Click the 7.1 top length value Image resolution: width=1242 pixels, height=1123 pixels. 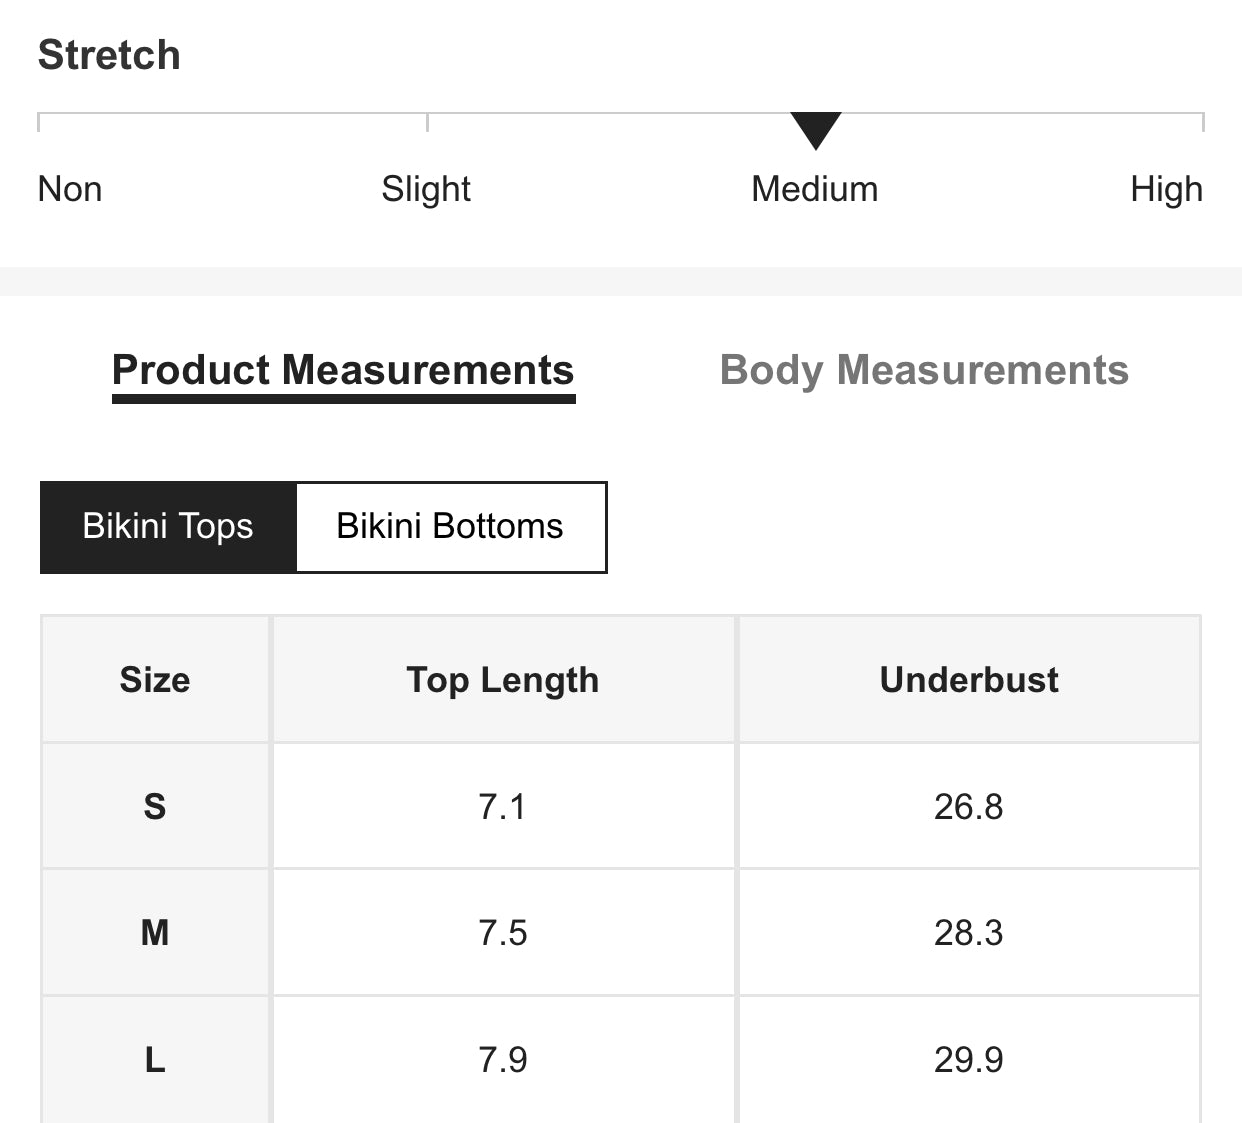click(502, 806)
